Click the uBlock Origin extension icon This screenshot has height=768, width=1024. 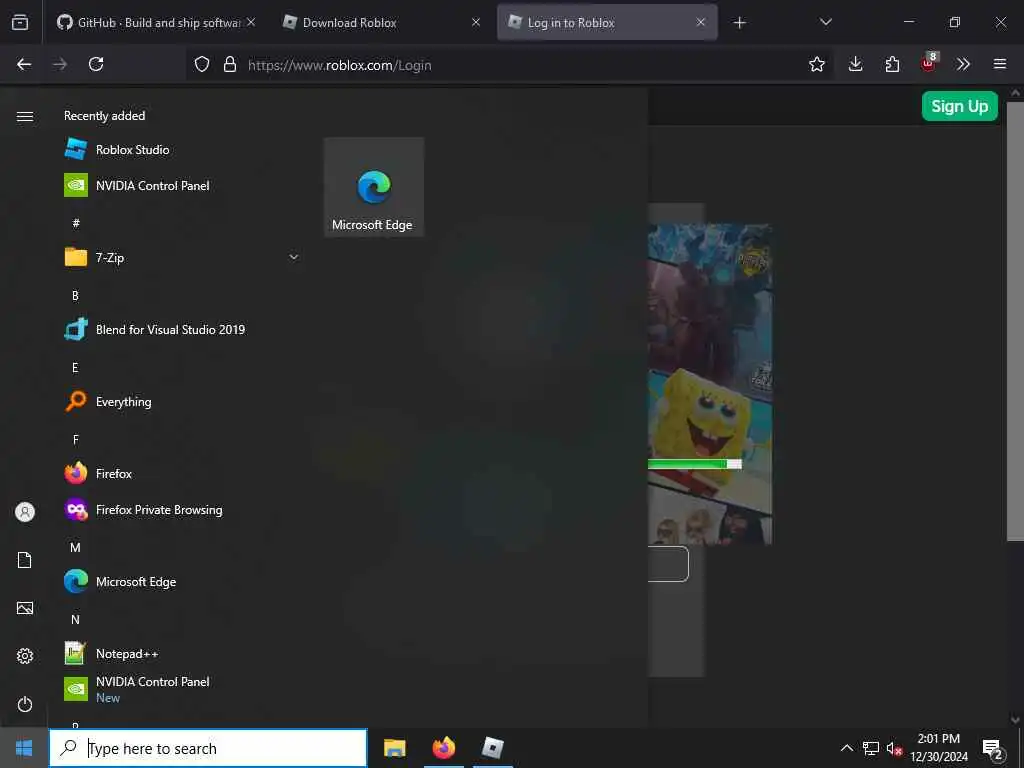click(928, 64)
